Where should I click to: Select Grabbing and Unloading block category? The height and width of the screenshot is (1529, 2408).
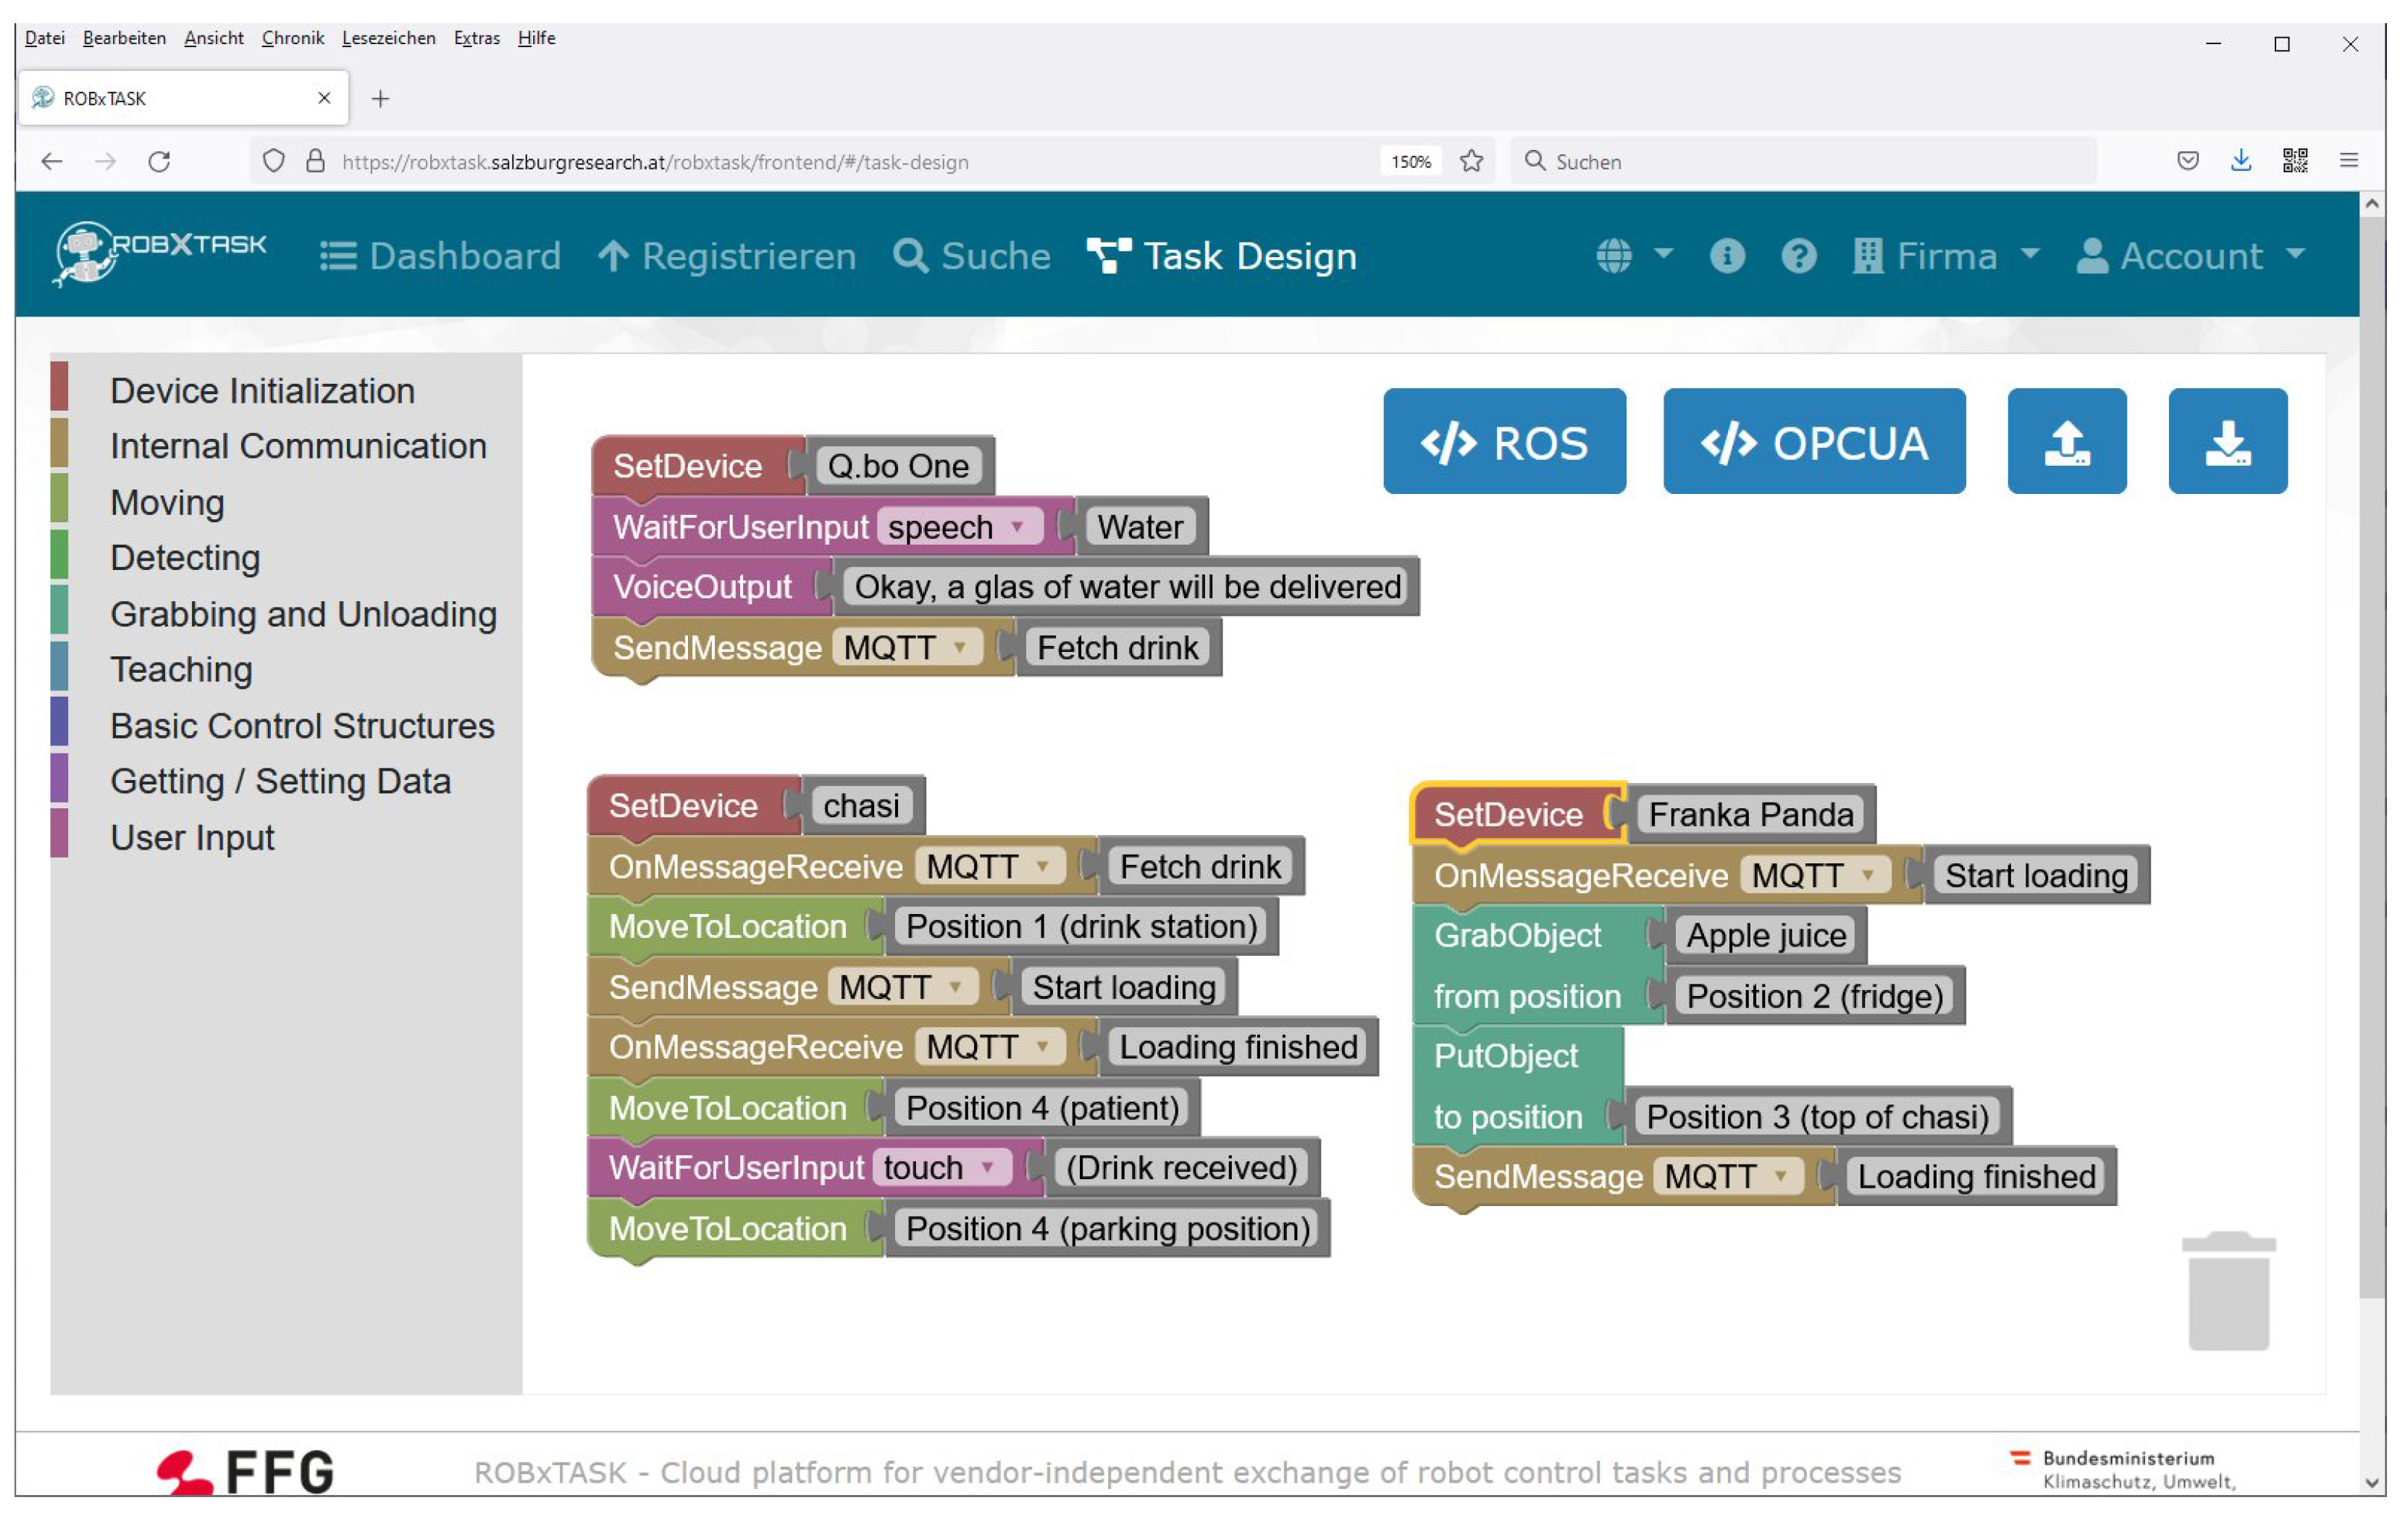click(x=302, y=614)
